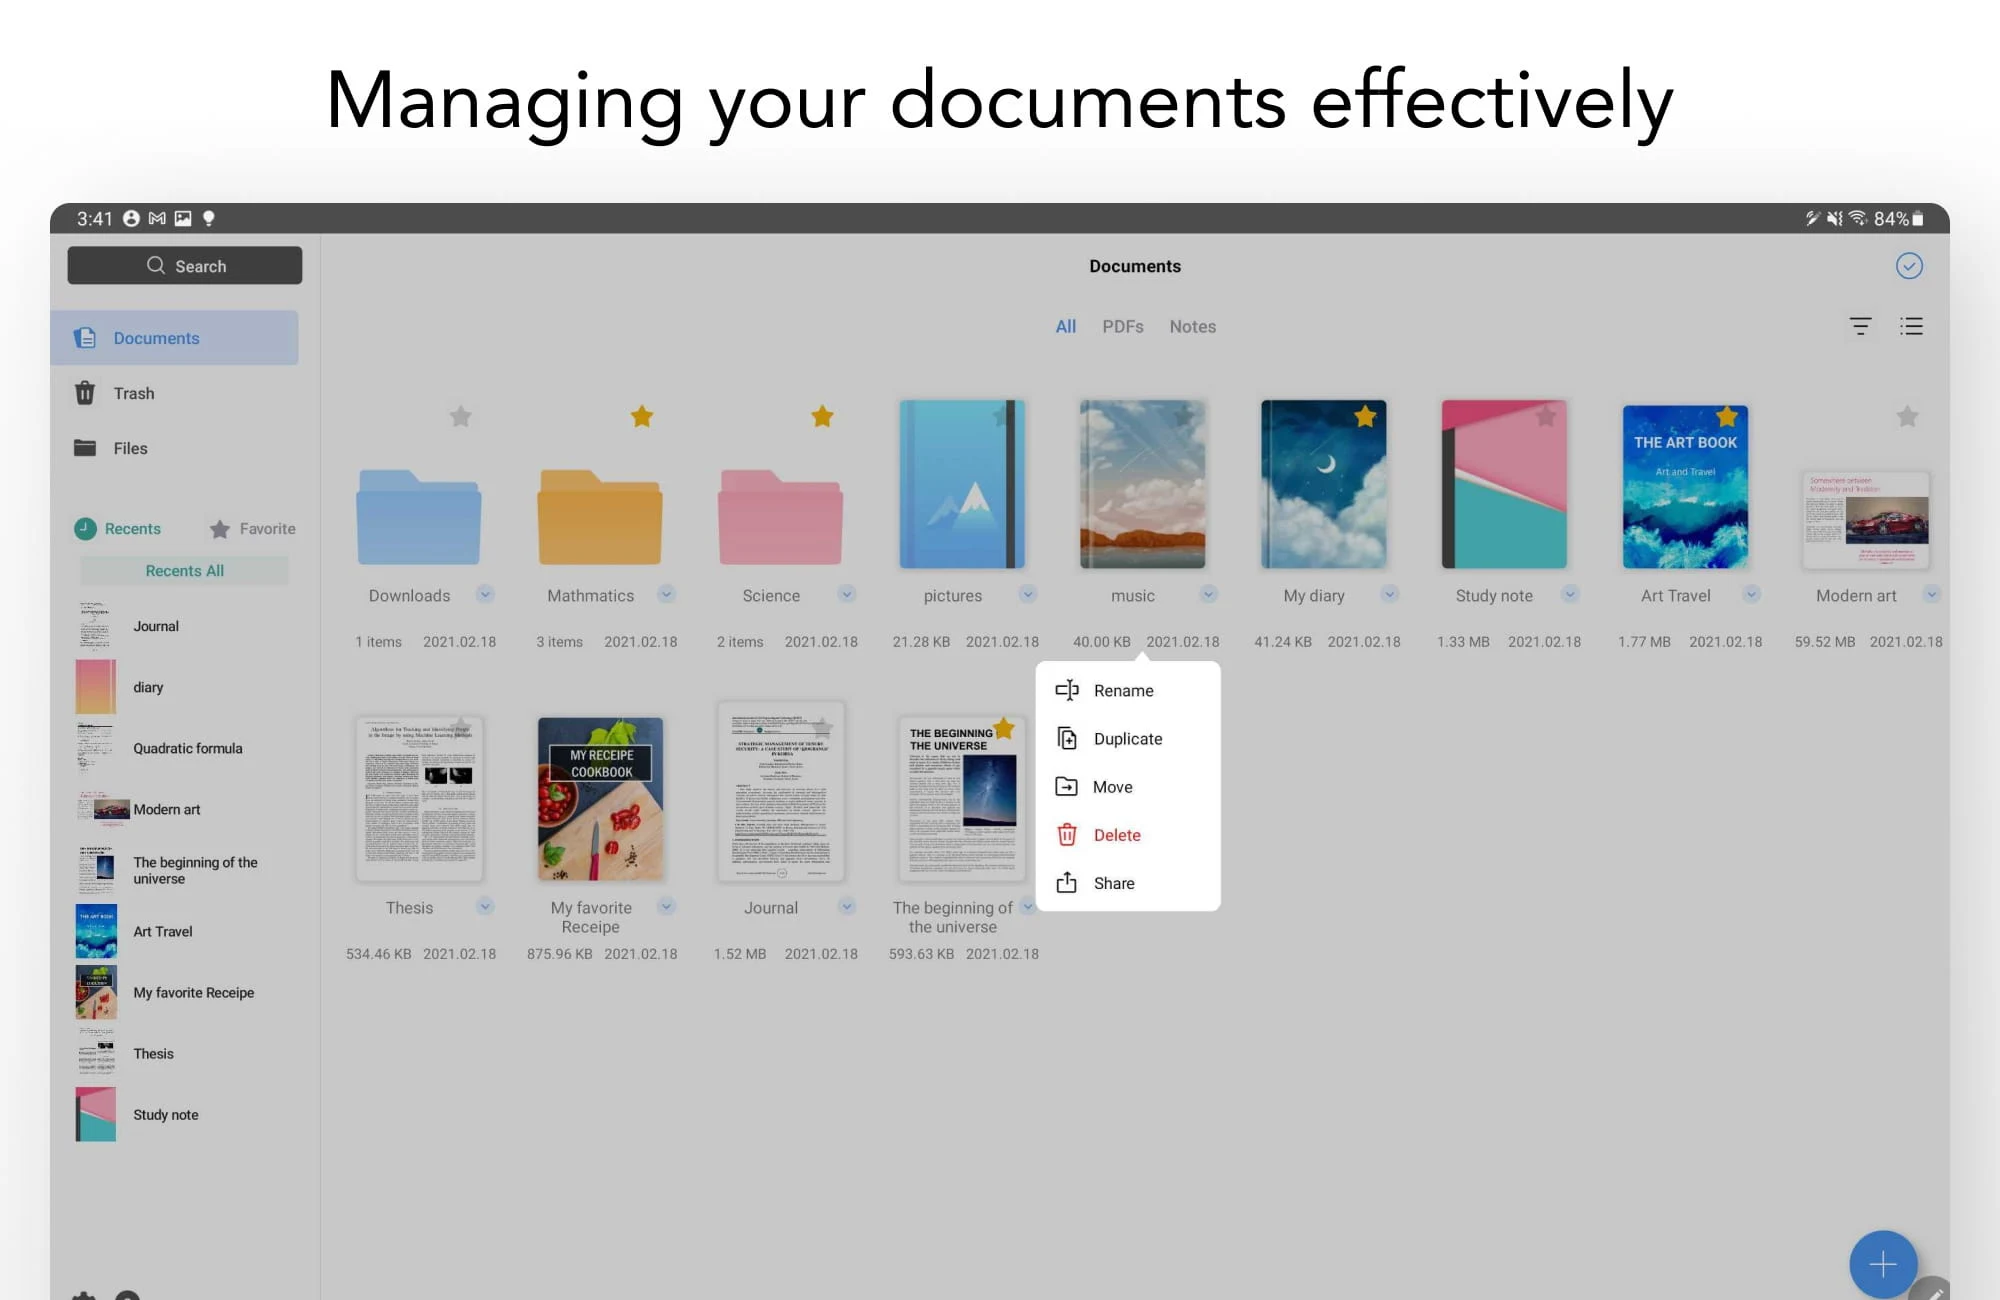Click the Search input field
The width and height of the screenshot is (2000, 1300).
(185, 265)
